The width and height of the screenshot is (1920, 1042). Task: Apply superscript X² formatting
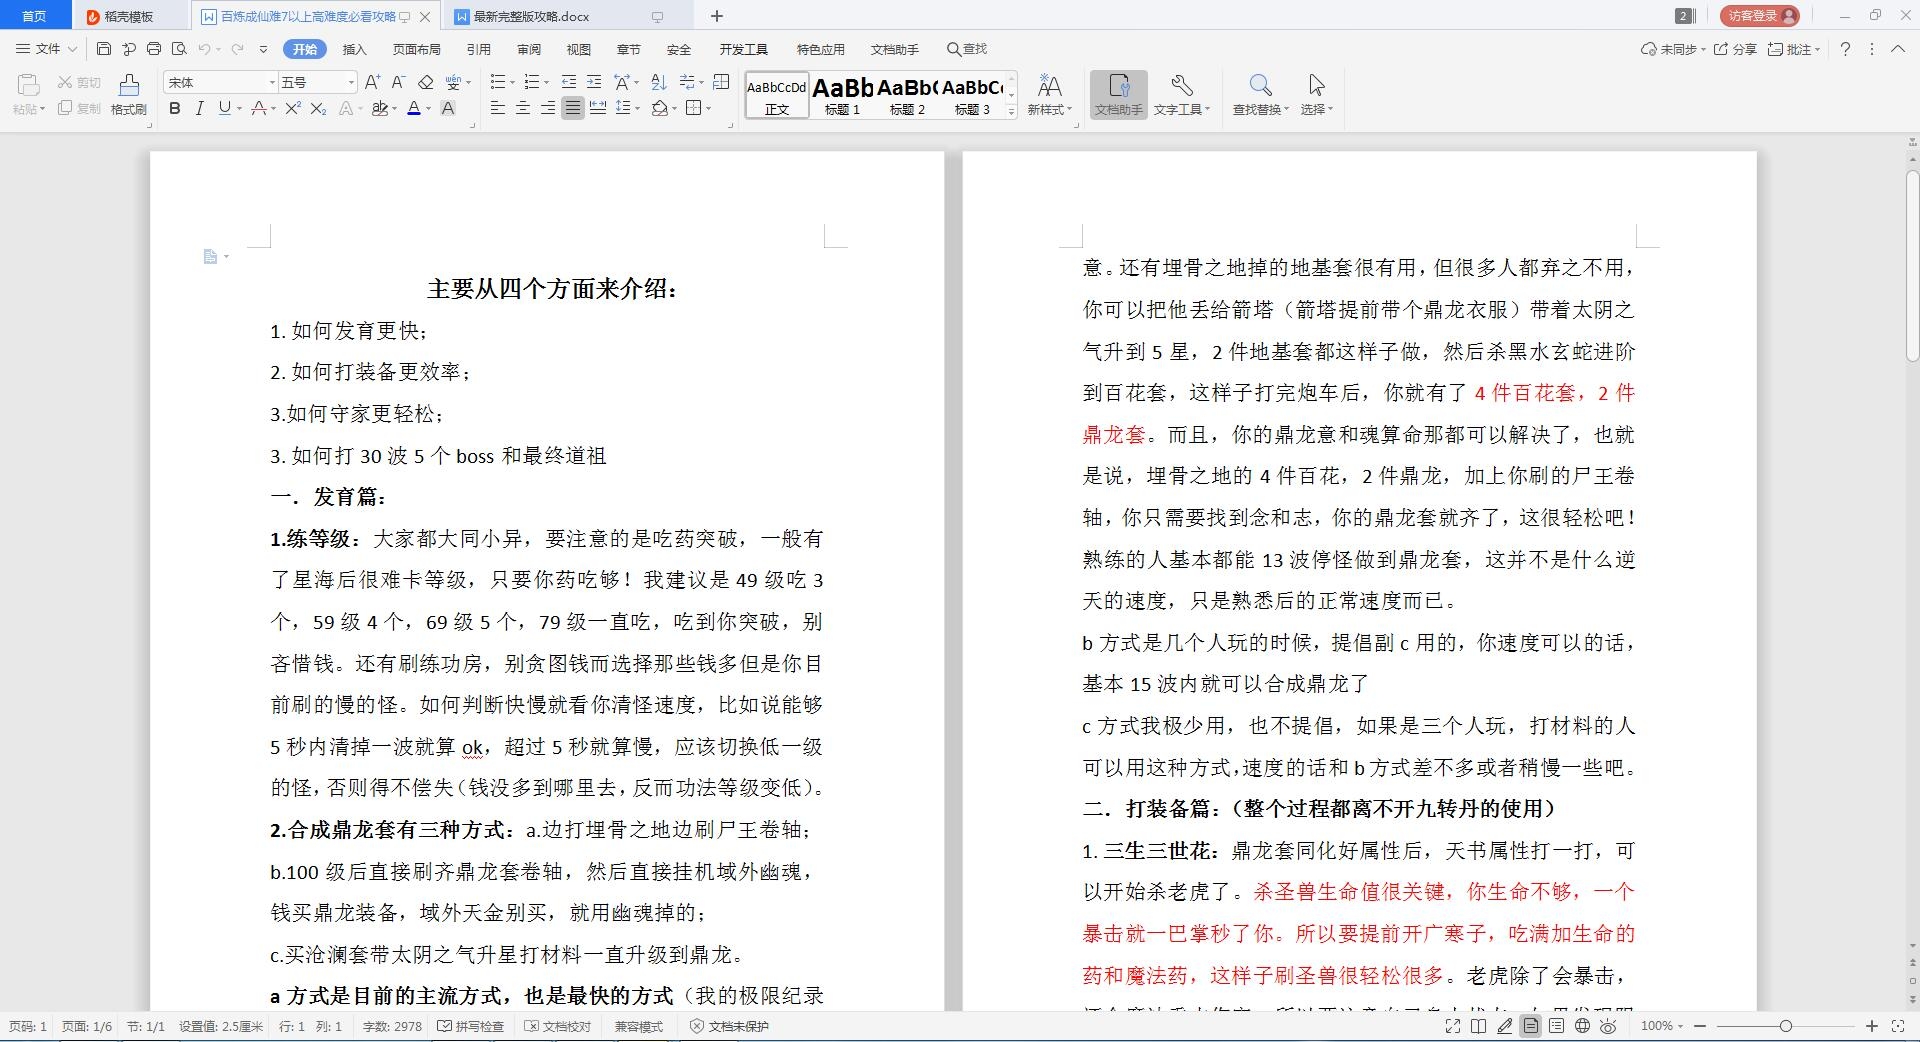pos(293,108)
